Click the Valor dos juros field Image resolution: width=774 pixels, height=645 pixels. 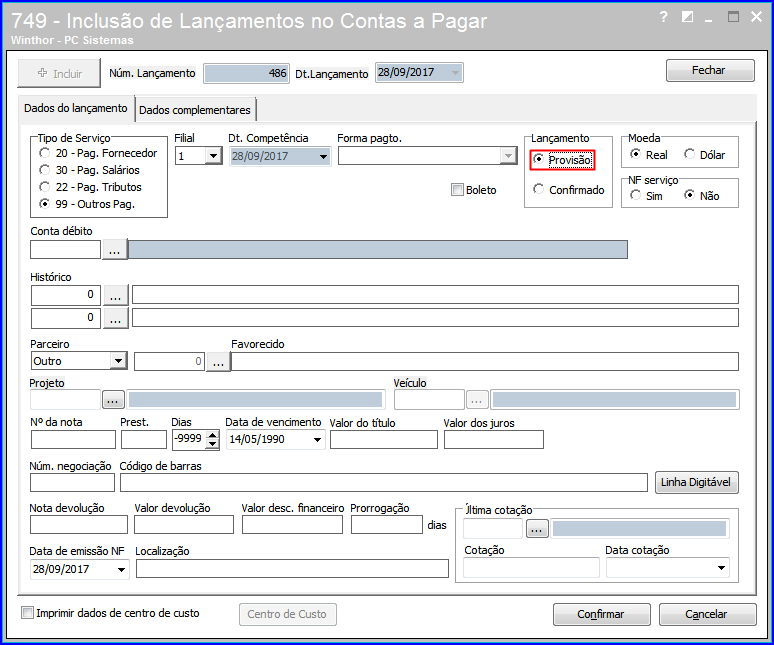point(494,439)
